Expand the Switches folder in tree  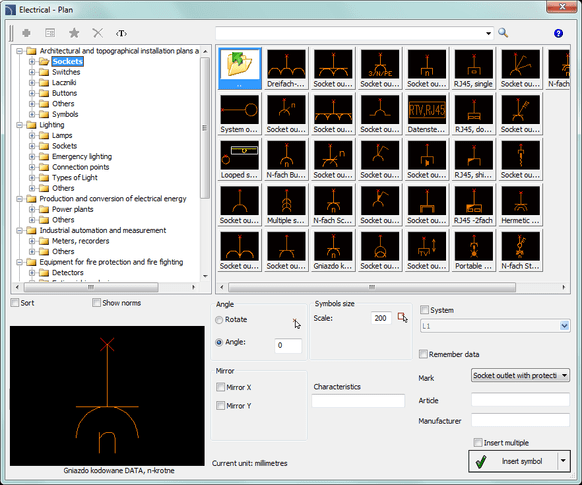pos(32,72)
